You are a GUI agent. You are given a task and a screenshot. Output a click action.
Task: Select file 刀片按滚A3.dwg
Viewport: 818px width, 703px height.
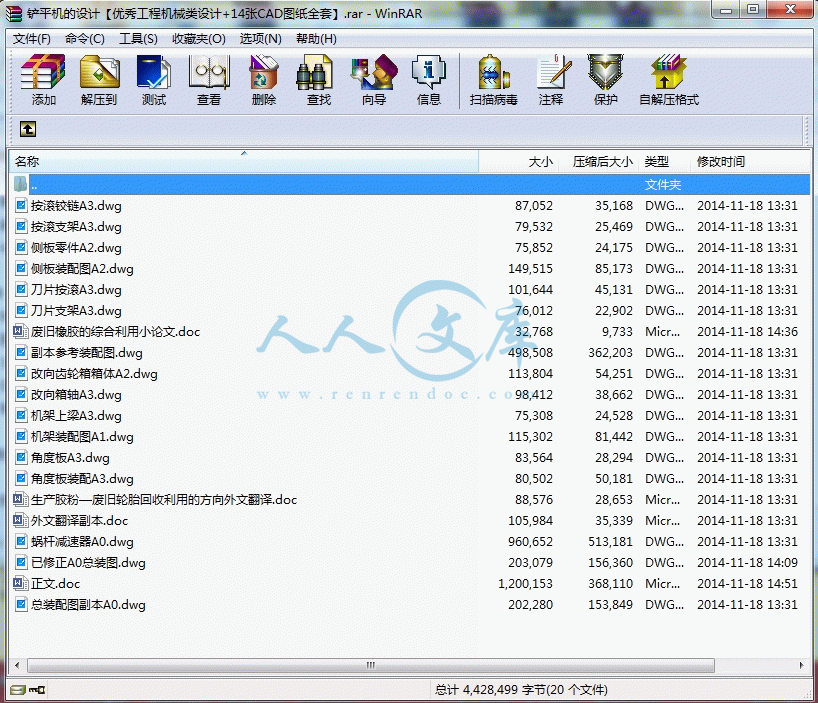pyautogui.click(x=76, y=289)
